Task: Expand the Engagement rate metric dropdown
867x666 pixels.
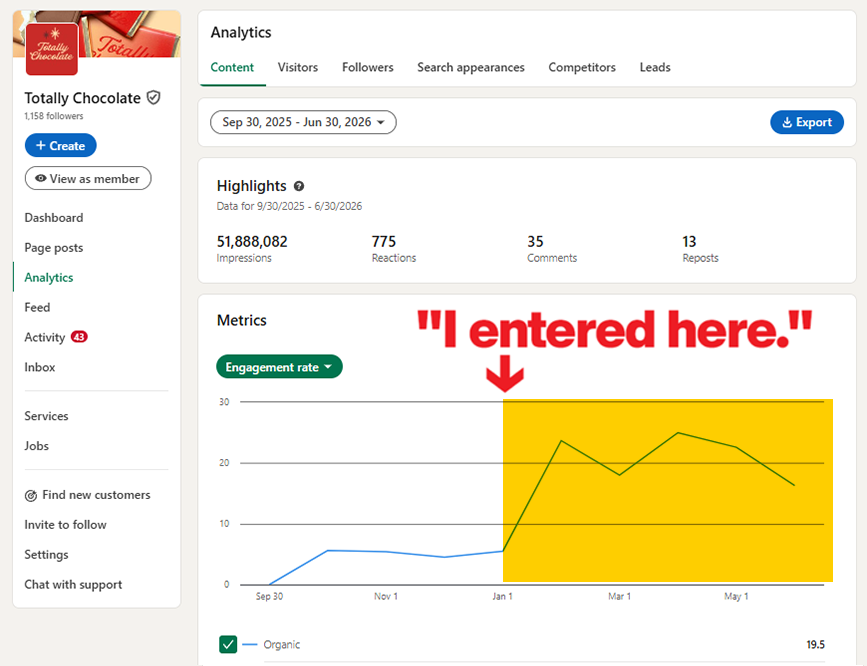Action: (x=279, y=367)
